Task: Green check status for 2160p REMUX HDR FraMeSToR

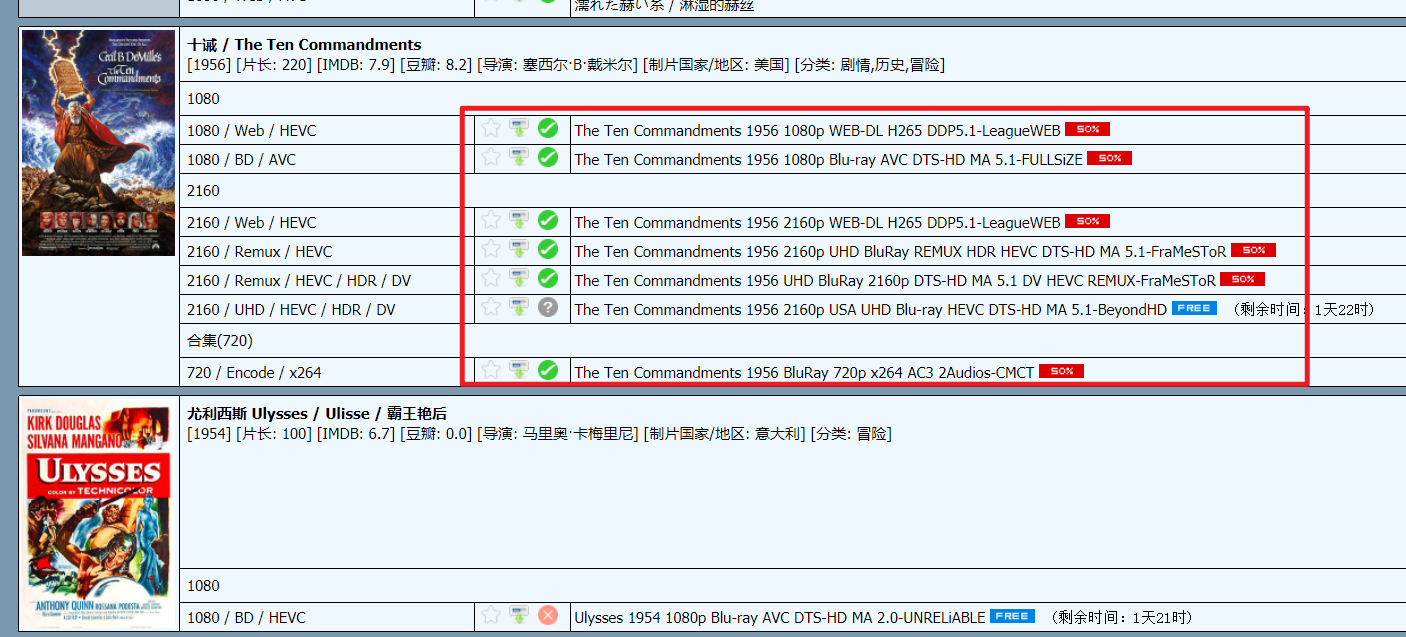Action: coord(547,248)
